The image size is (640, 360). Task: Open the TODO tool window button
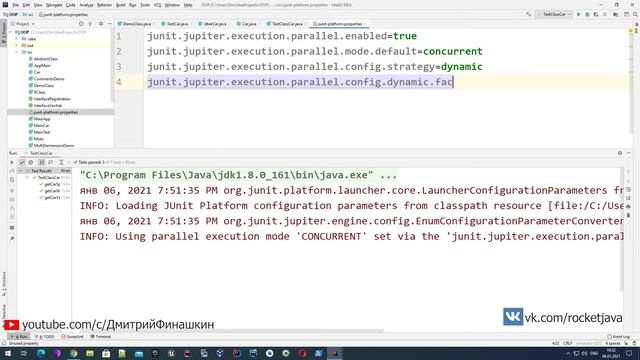45,337
